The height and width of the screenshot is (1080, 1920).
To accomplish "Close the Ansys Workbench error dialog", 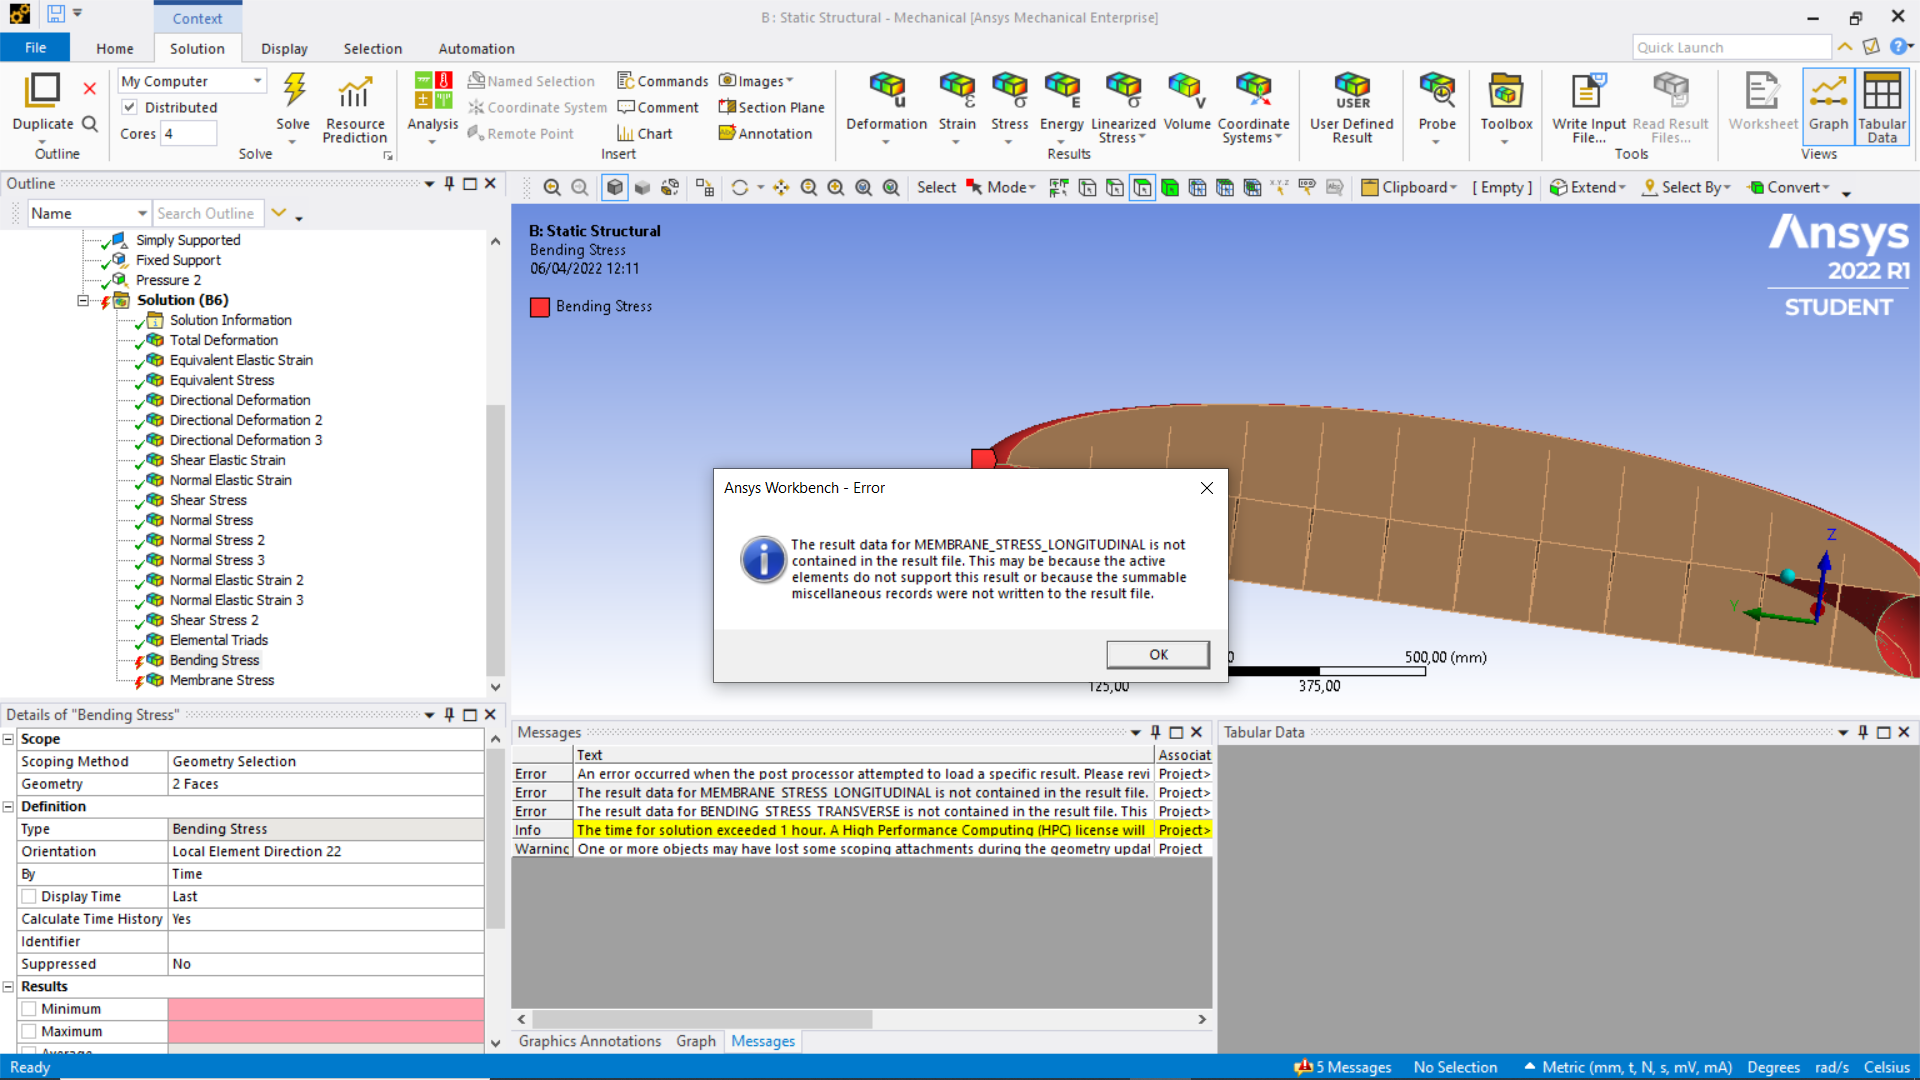I will coord(1207,488).
